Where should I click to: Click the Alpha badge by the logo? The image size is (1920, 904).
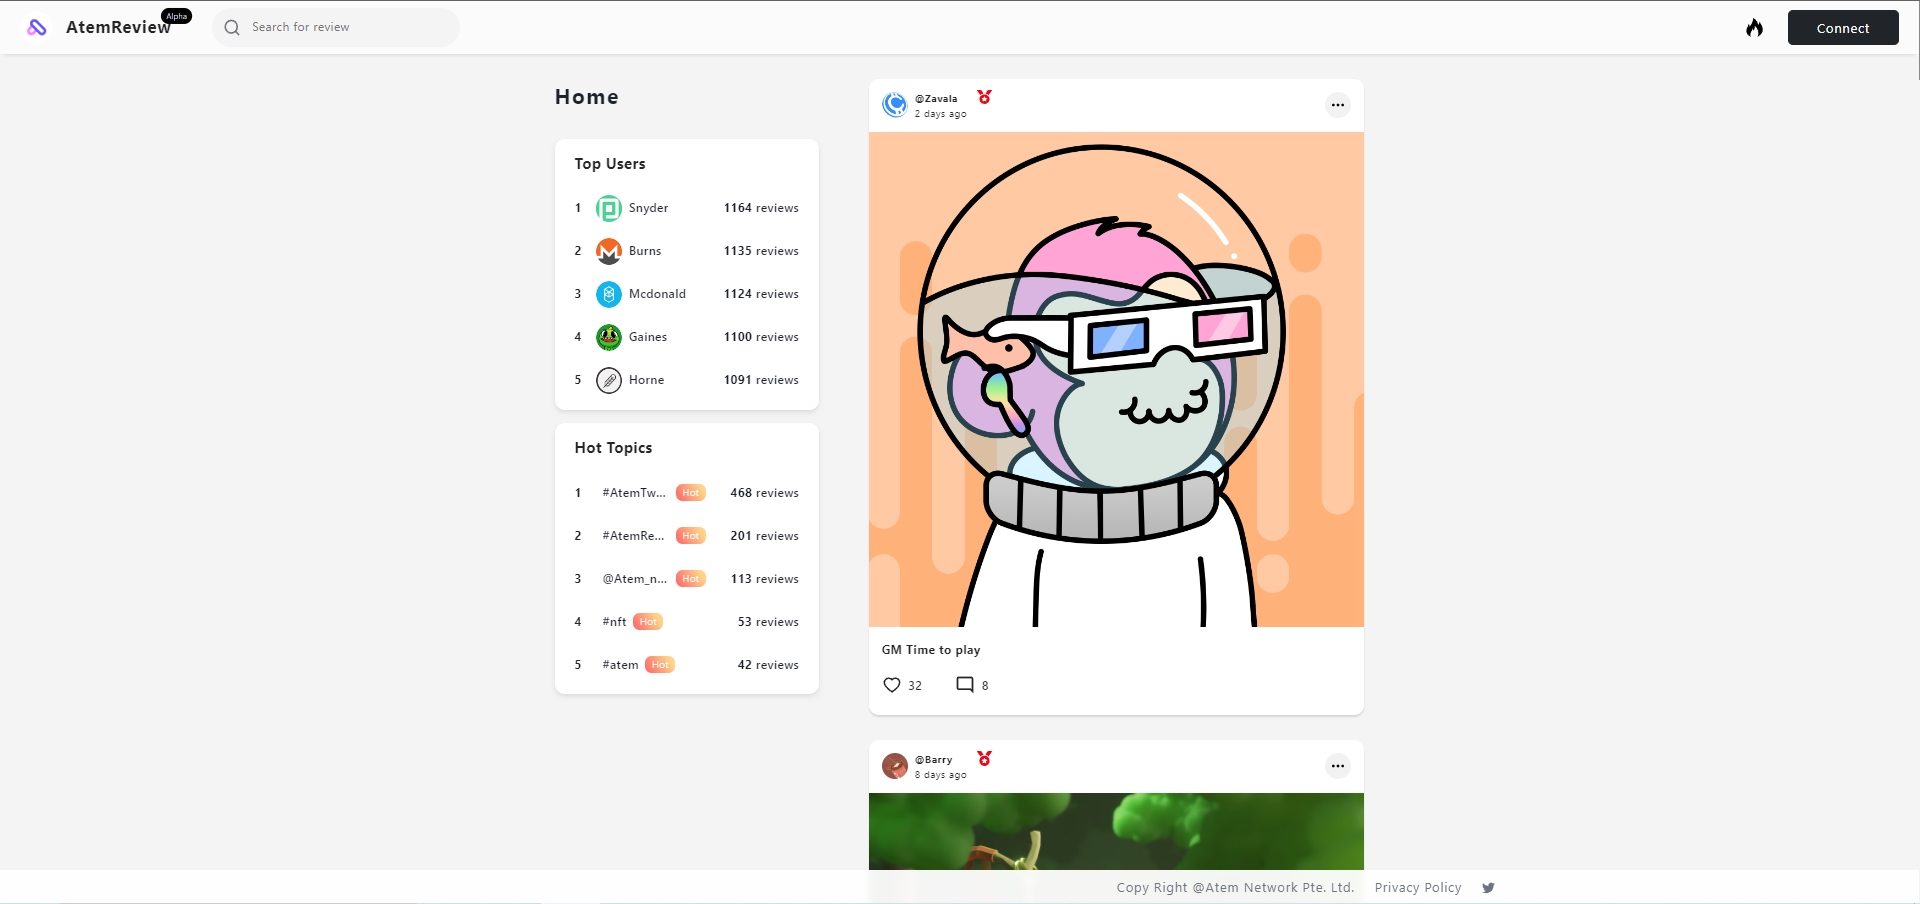click(177, 16)
